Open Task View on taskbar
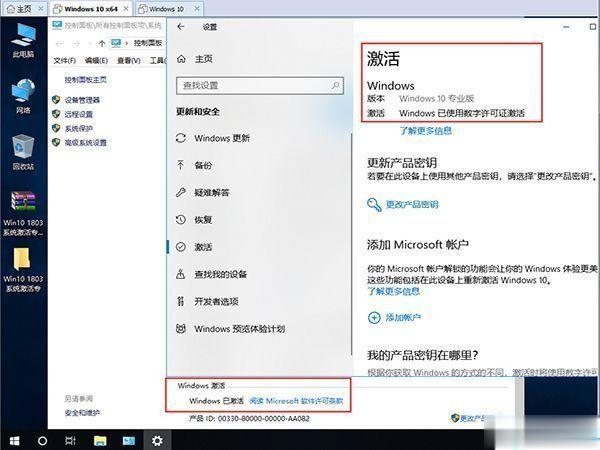Image resolution: width=600 pixels, height=450 pixels. point(70,441)
